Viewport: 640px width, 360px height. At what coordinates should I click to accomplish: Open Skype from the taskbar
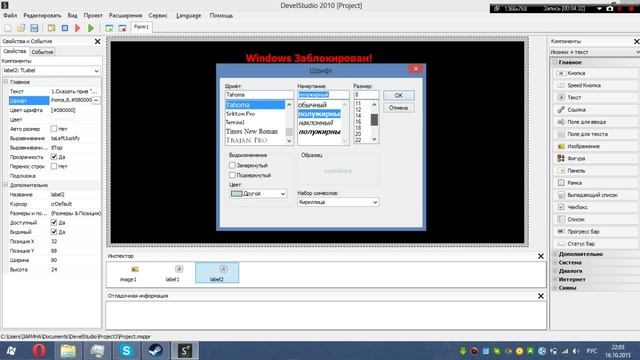[x=126, y=351]
